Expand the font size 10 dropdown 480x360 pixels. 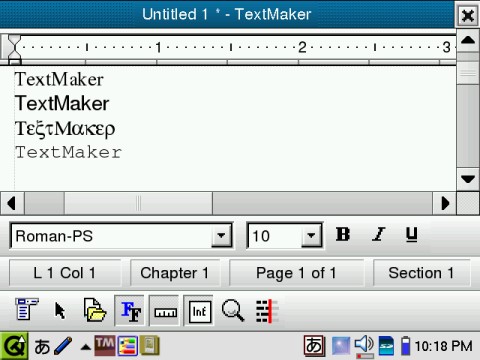tap(311, 235)
